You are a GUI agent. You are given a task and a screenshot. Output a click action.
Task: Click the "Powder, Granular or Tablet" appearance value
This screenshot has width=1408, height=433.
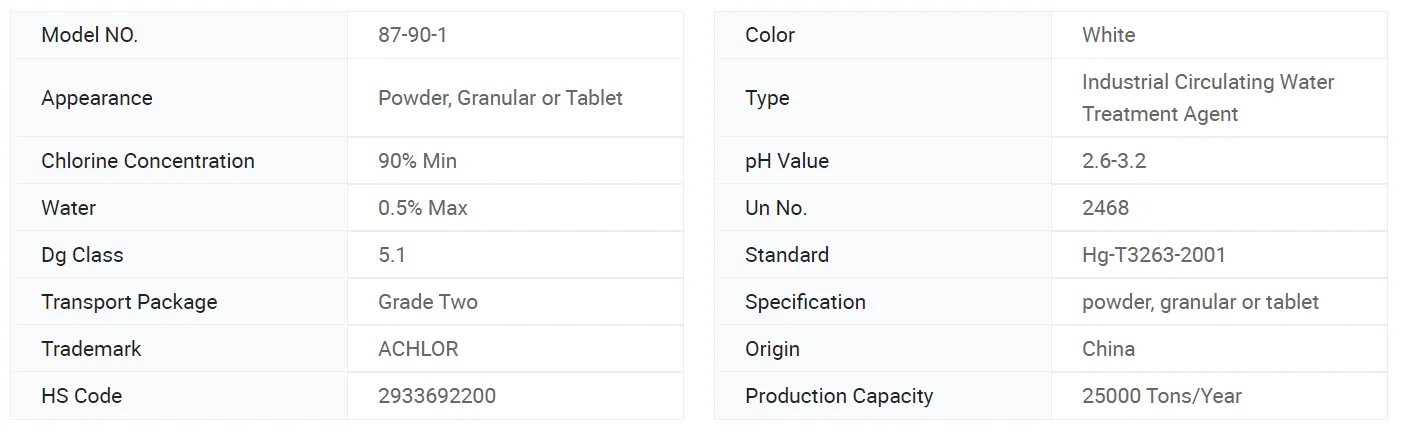tap(500, 98)
